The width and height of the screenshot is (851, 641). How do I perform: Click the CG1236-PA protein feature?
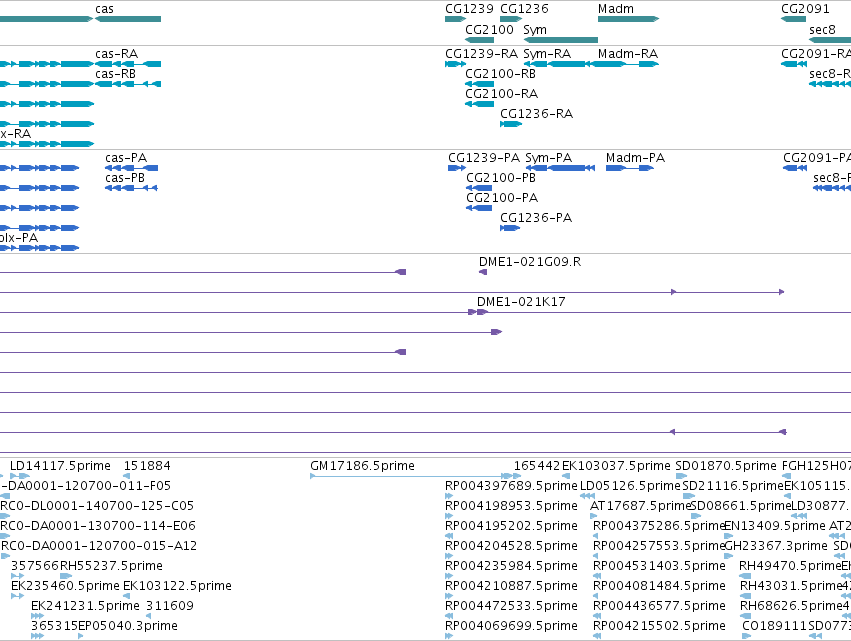pos(510,228)
